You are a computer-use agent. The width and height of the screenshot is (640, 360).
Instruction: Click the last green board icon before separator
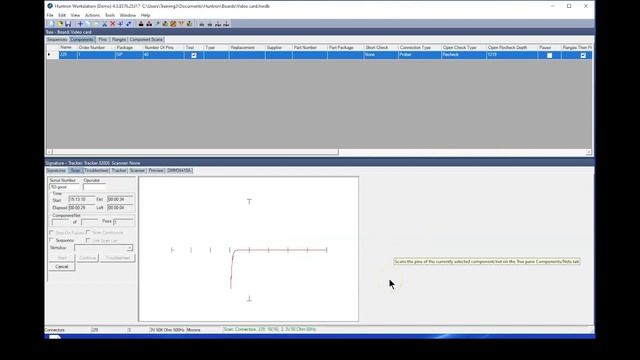[x=189, y=24]
